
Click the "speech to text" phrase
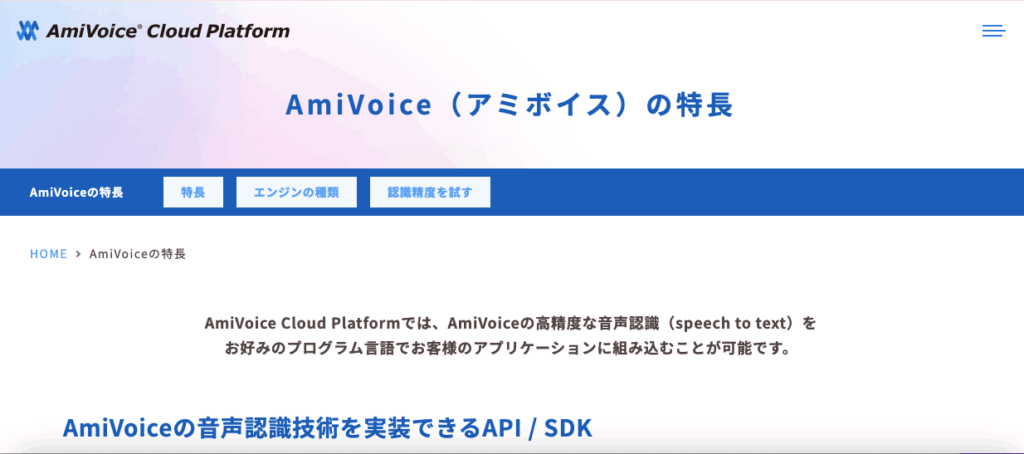point(734,323)
